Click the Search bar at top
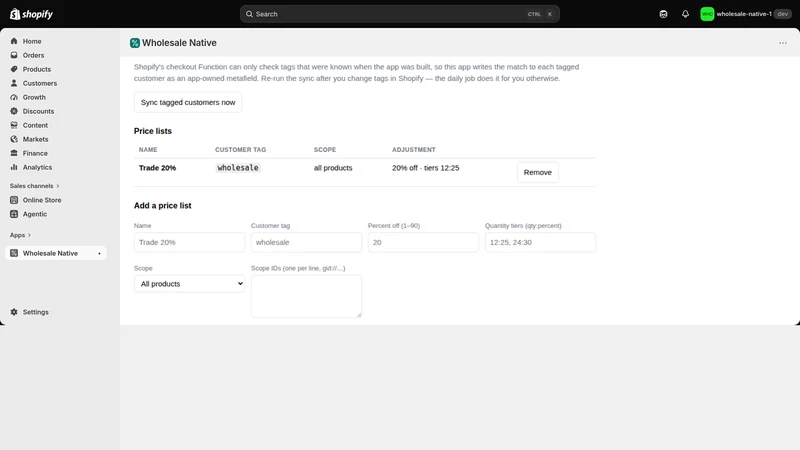The image size is (800, 450). [x=399, y=14]
